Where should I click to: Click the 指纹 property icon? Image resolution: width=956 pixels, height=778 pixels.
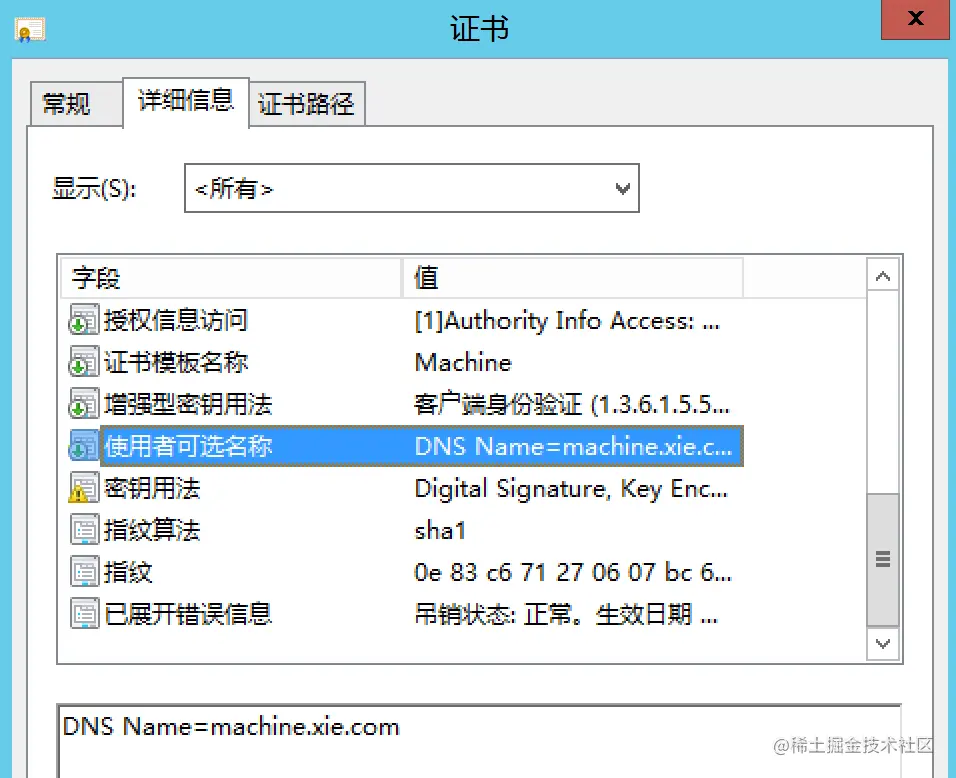tap(84, 572)
